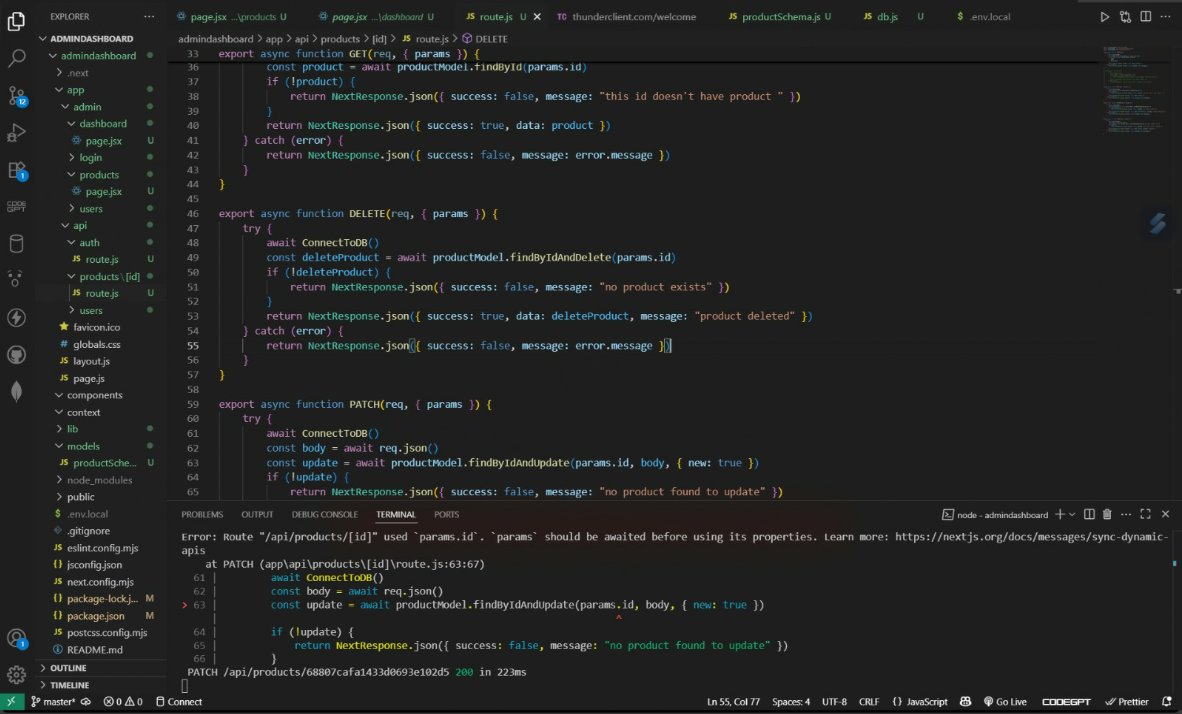Image resolution: width=1182 pixels, height=714 pixels.
Task: Click the Go Live status bar button
Action: (1005, 702)
